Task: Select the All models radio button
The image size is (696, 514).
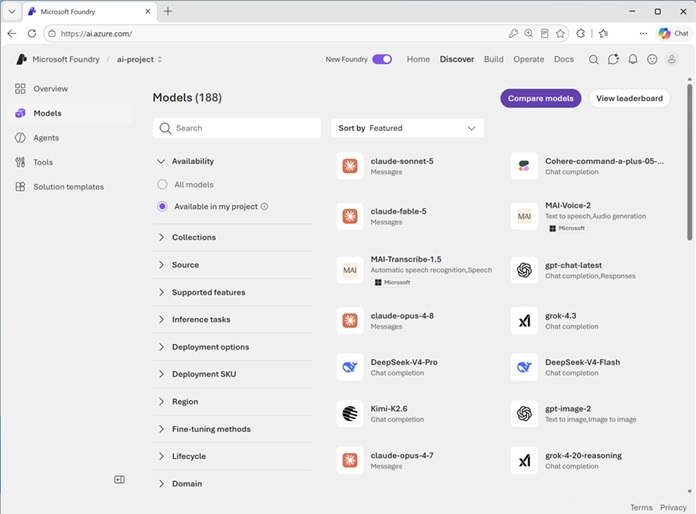Action: [162, 184]
